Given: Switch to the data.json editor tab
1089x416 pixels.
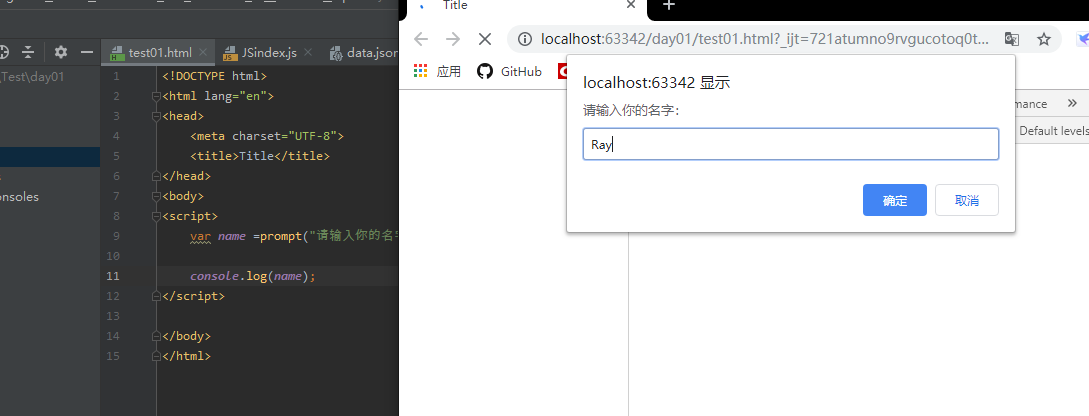Looking at the screenshot, I should click(364, 52).
